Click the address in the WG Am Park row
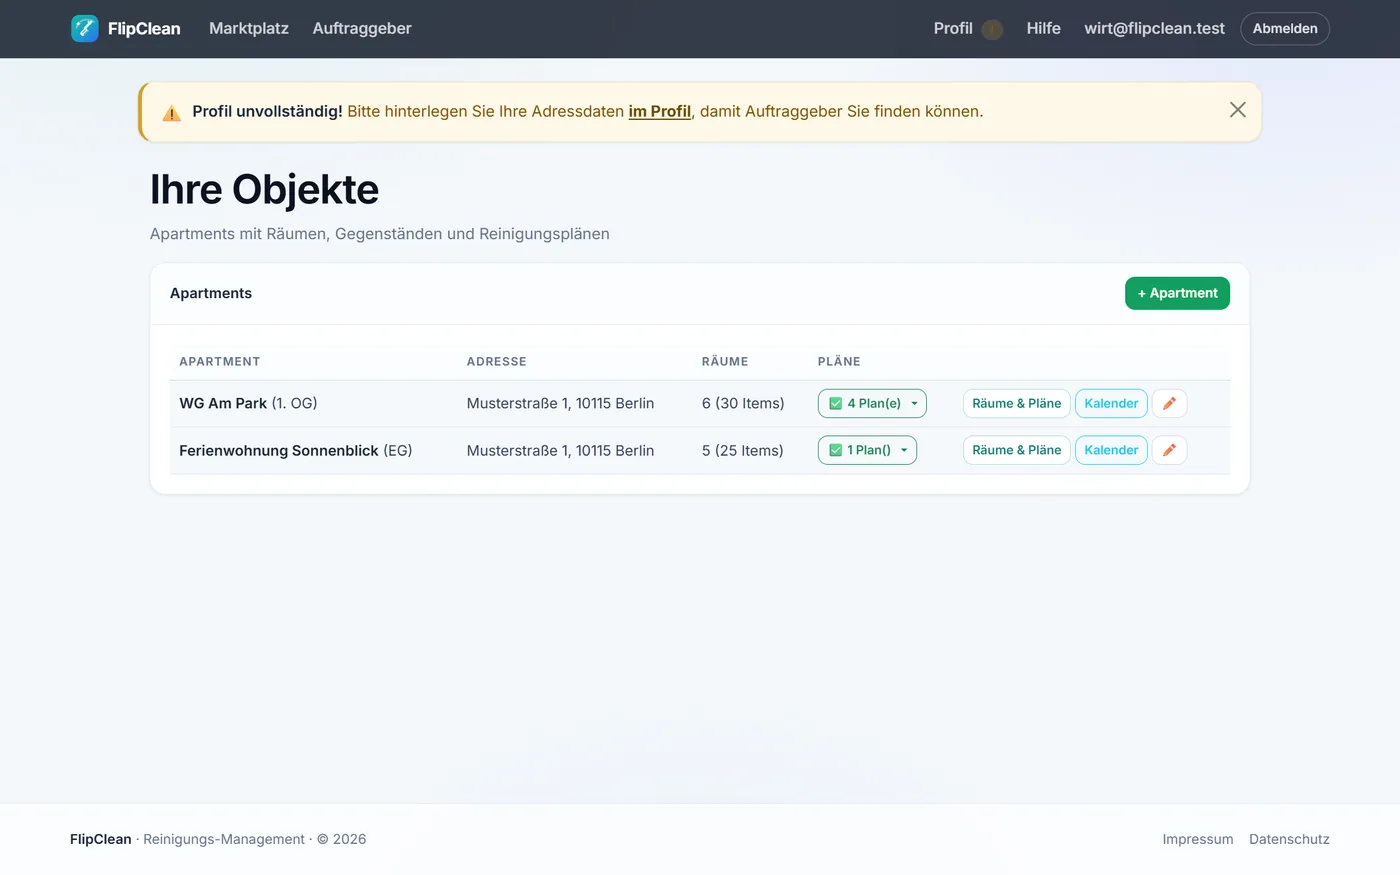The image size is (1400, 875). [x=560, y=403]
